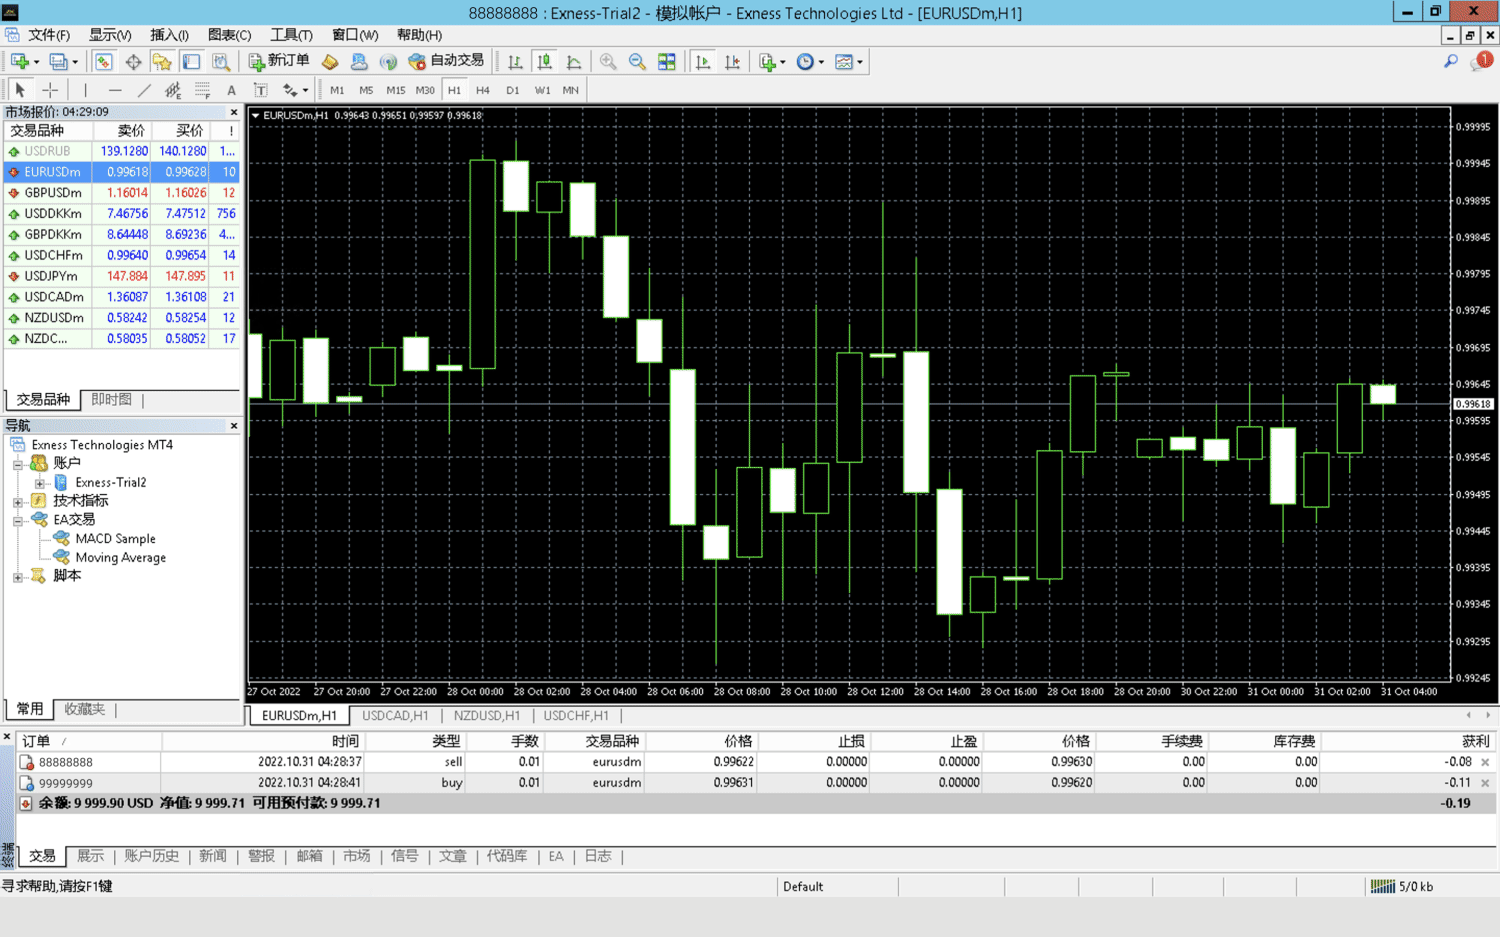Viewport: 1500px width, 937px height.
Task: Open the 账户历史 terminal tab
Action: 151,857
